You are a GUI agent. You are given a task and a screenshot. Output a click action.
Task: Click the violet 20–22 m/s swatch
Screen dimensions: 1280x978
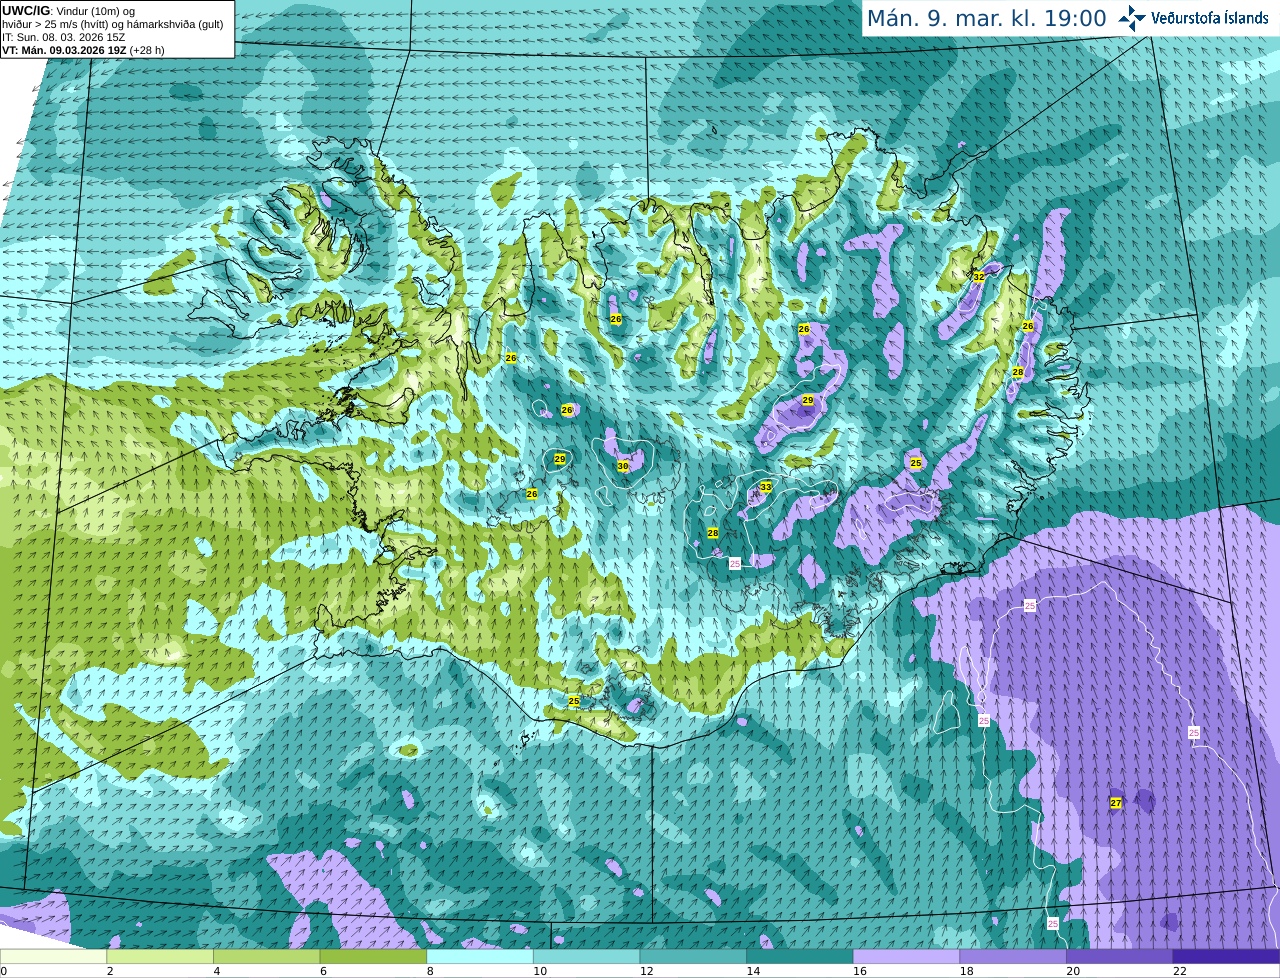pos(1120,957)
